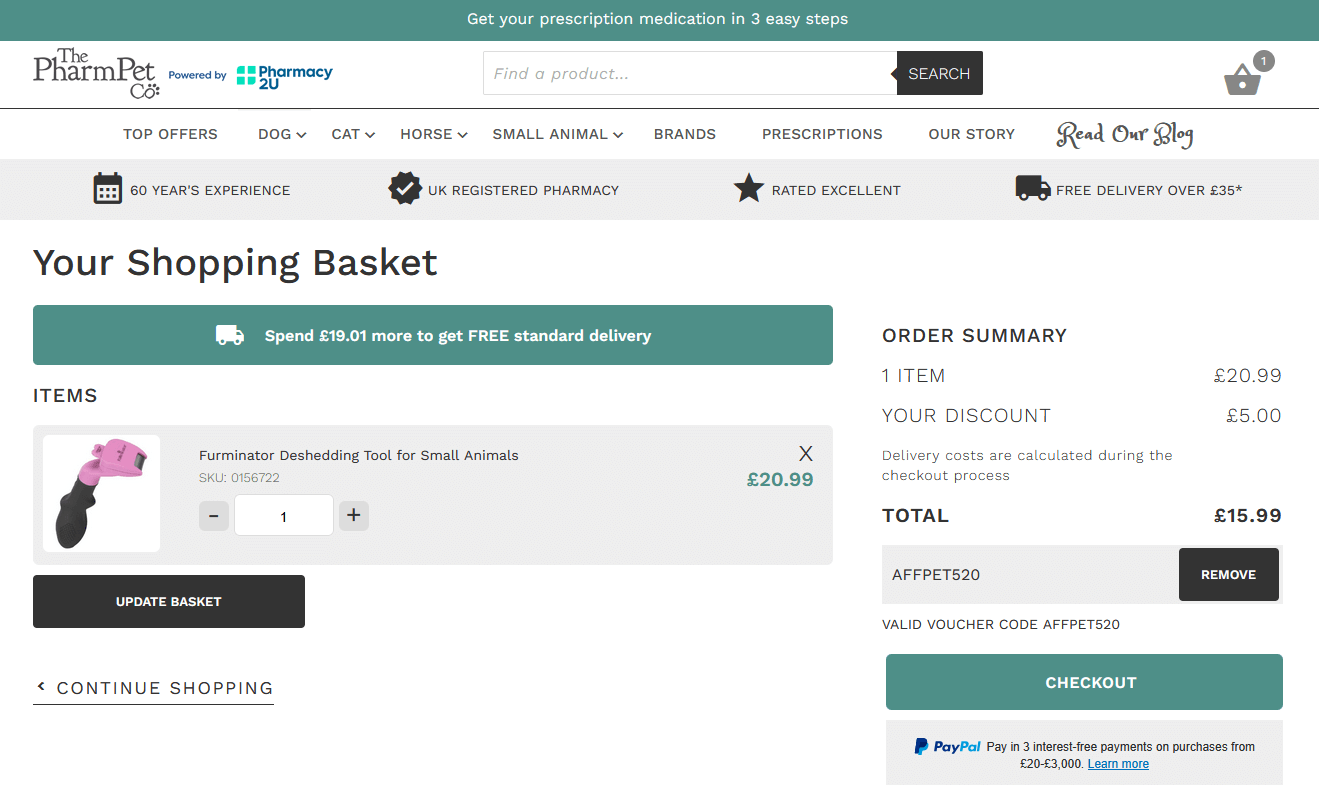
Task: Click the calendar icon beside 60 Year's Experience
Action: [x=108, y=188]
